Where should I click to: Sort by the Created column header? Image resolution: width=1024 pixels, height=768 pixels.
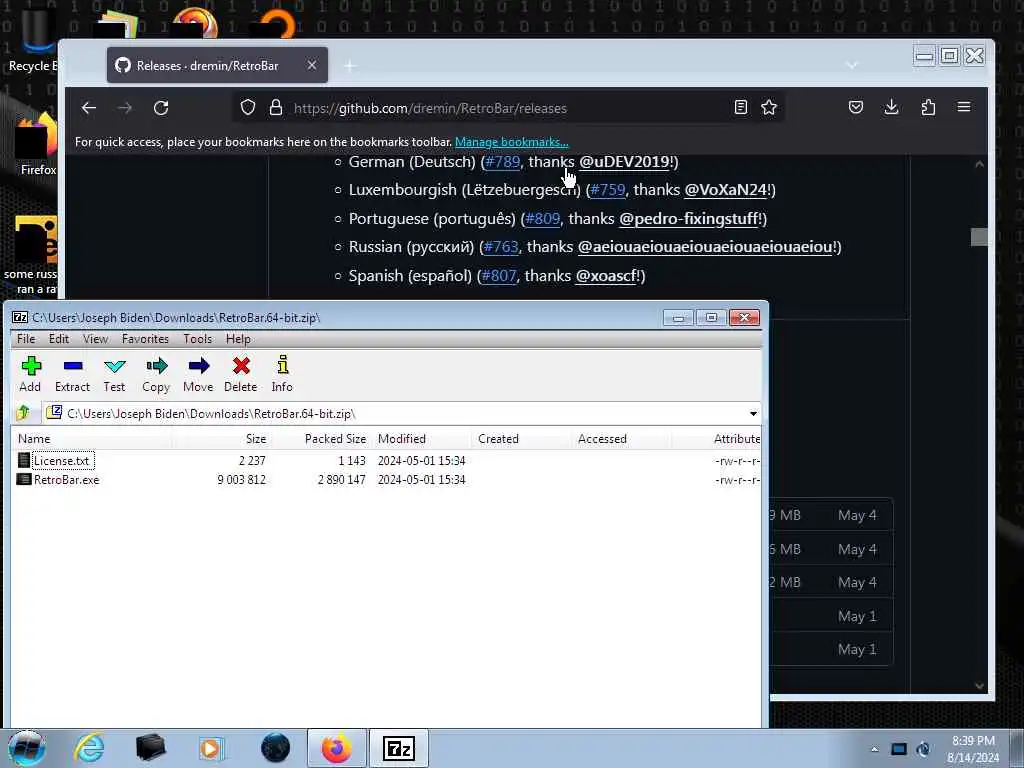(x=521, y=439)
